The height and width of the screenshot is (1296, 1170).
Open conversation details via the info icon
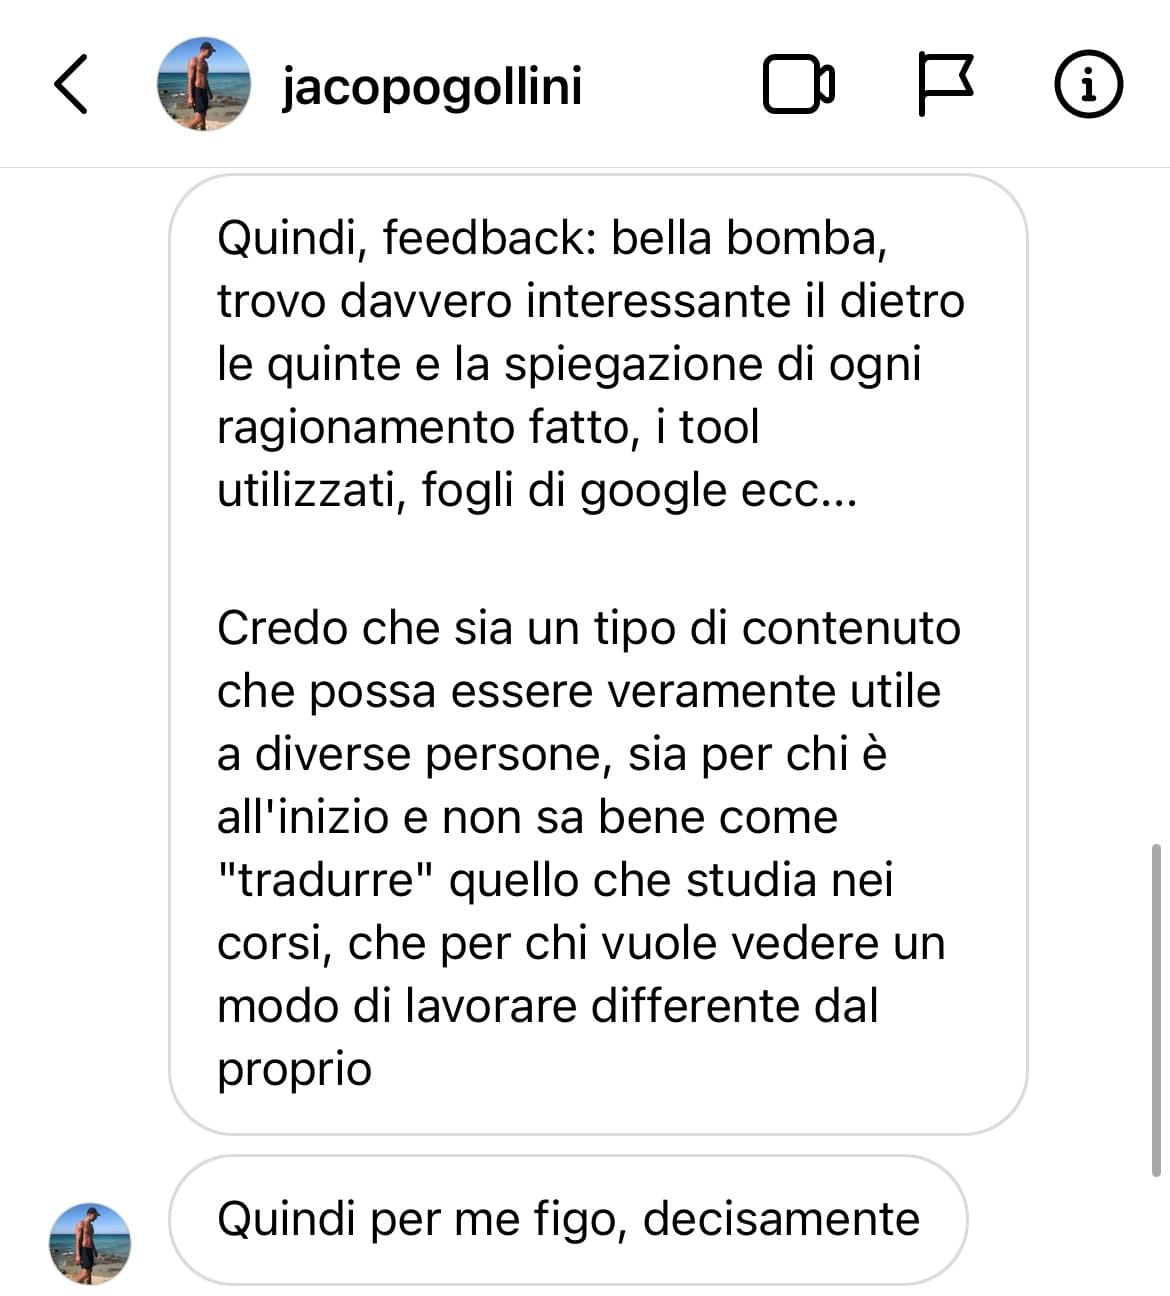coord(1089,84)
